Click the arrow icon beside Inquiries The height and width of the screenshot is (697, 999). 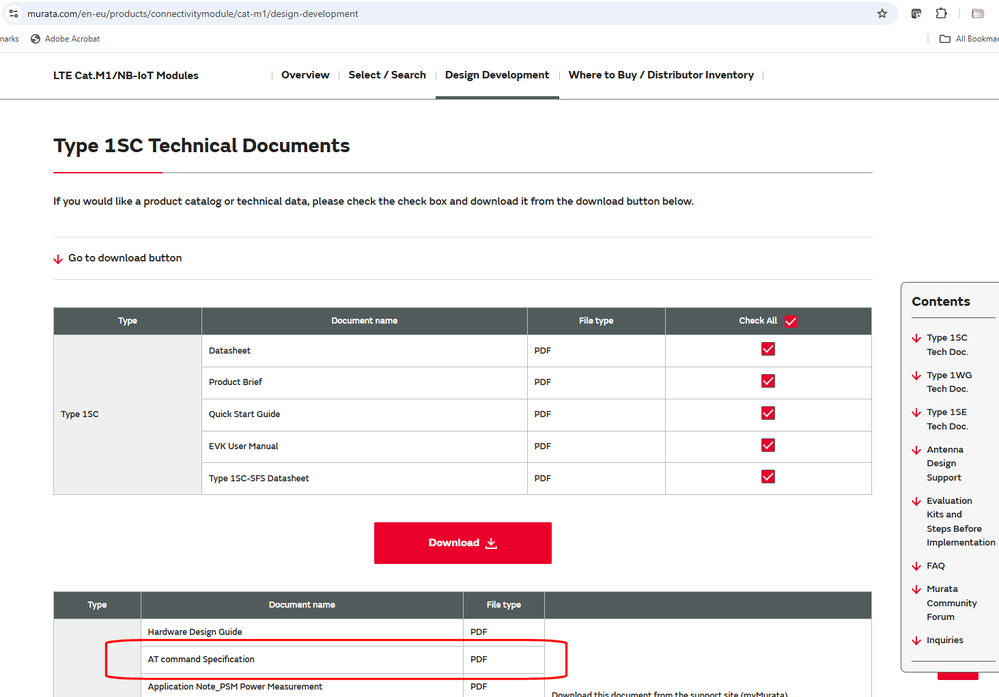click(916, 641)
